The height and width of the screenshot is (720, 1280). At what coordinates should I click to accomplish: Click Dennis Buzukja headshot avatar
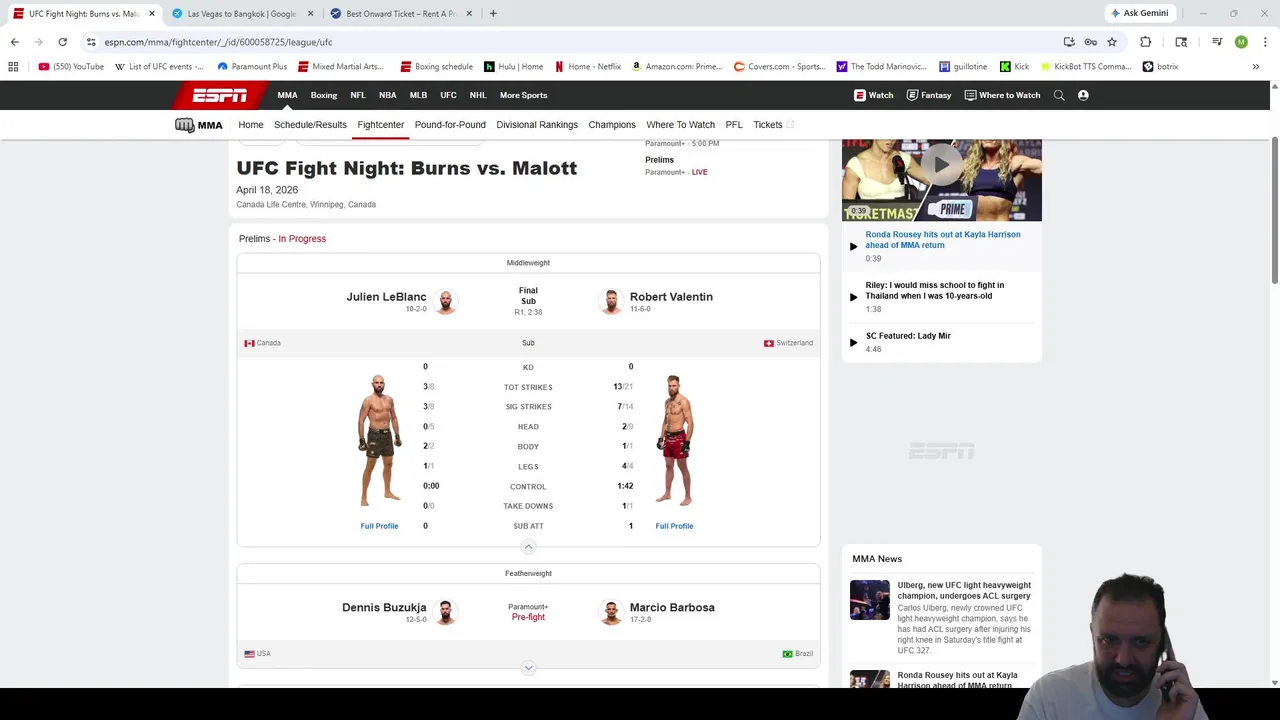[x=445, y=612]
